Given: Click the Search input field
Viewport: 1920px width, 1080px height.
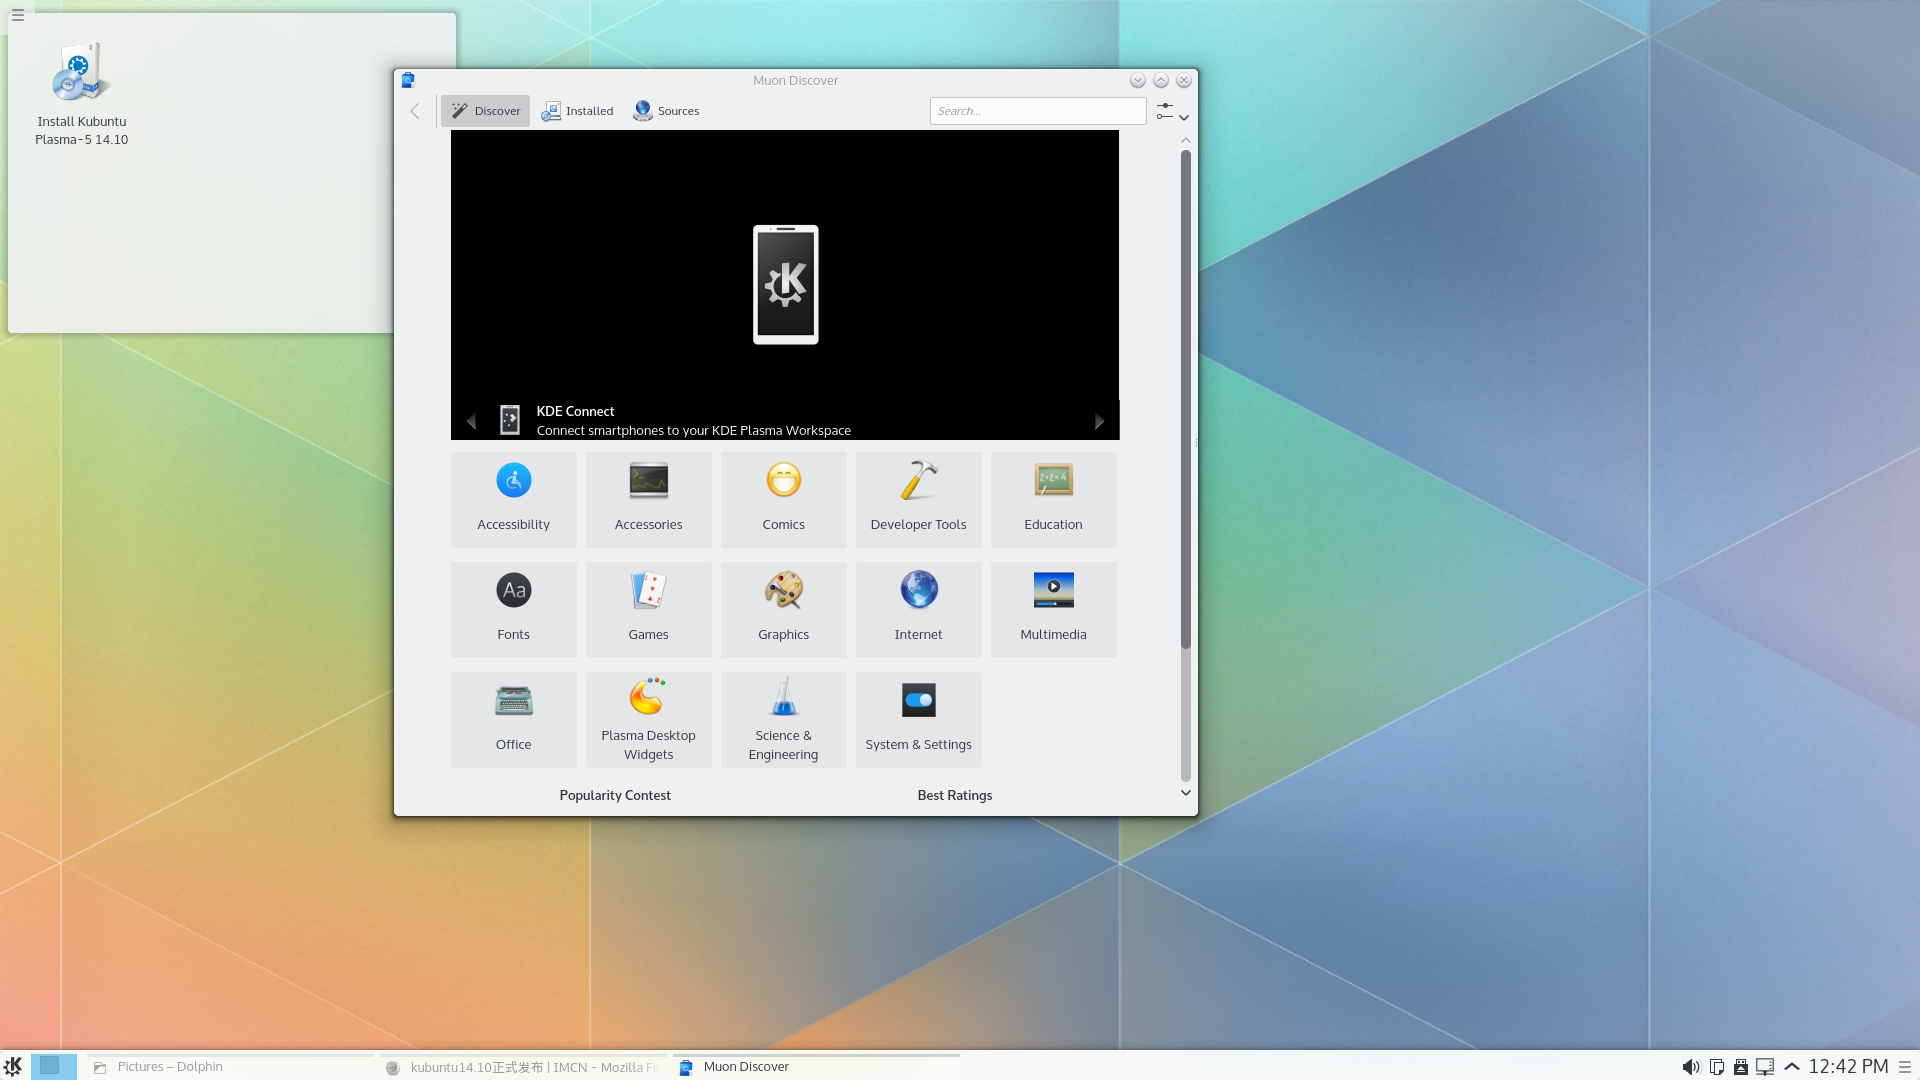Looking at the screenshot, I should tap(1037, 111).
